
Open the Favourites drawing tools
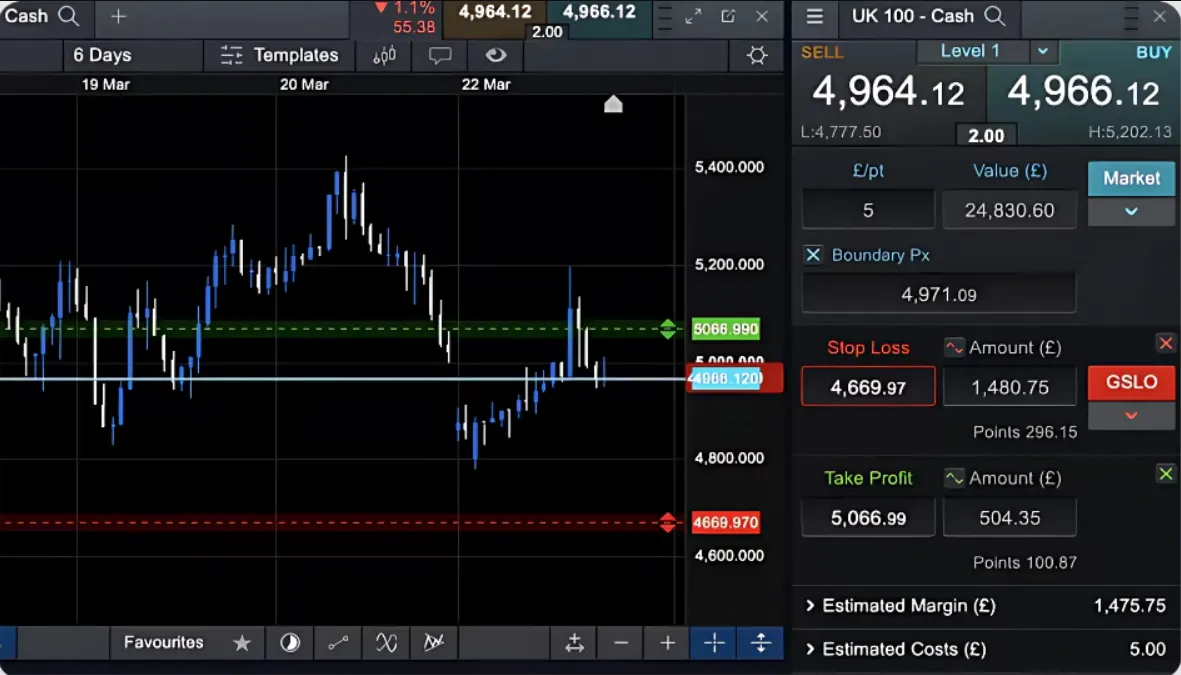163,643
